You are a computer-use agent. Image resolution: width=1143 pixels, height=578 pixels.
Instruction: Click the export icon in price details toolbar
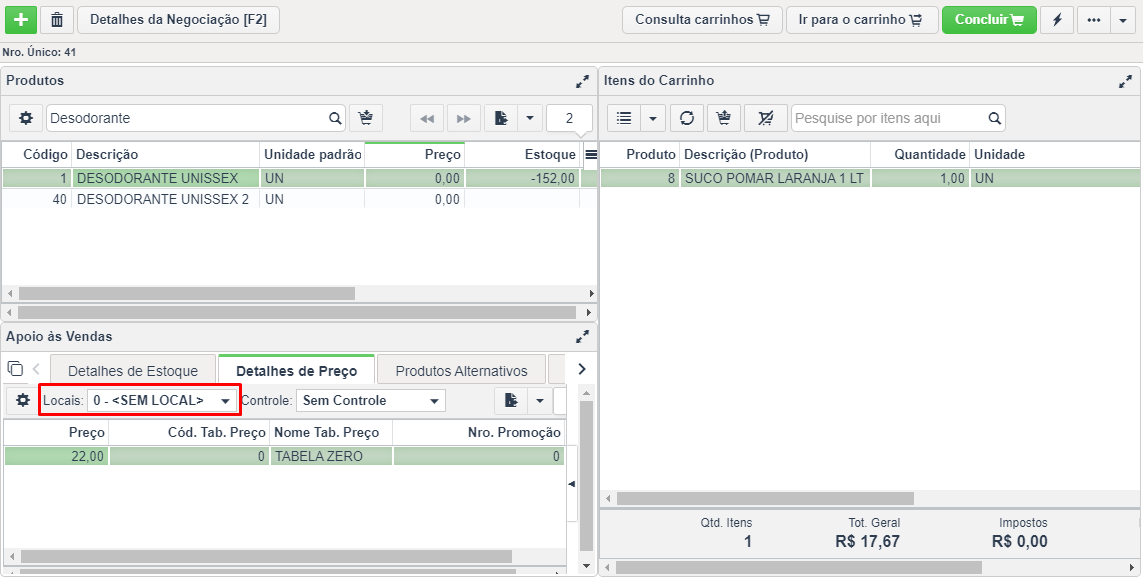[511, 400]
